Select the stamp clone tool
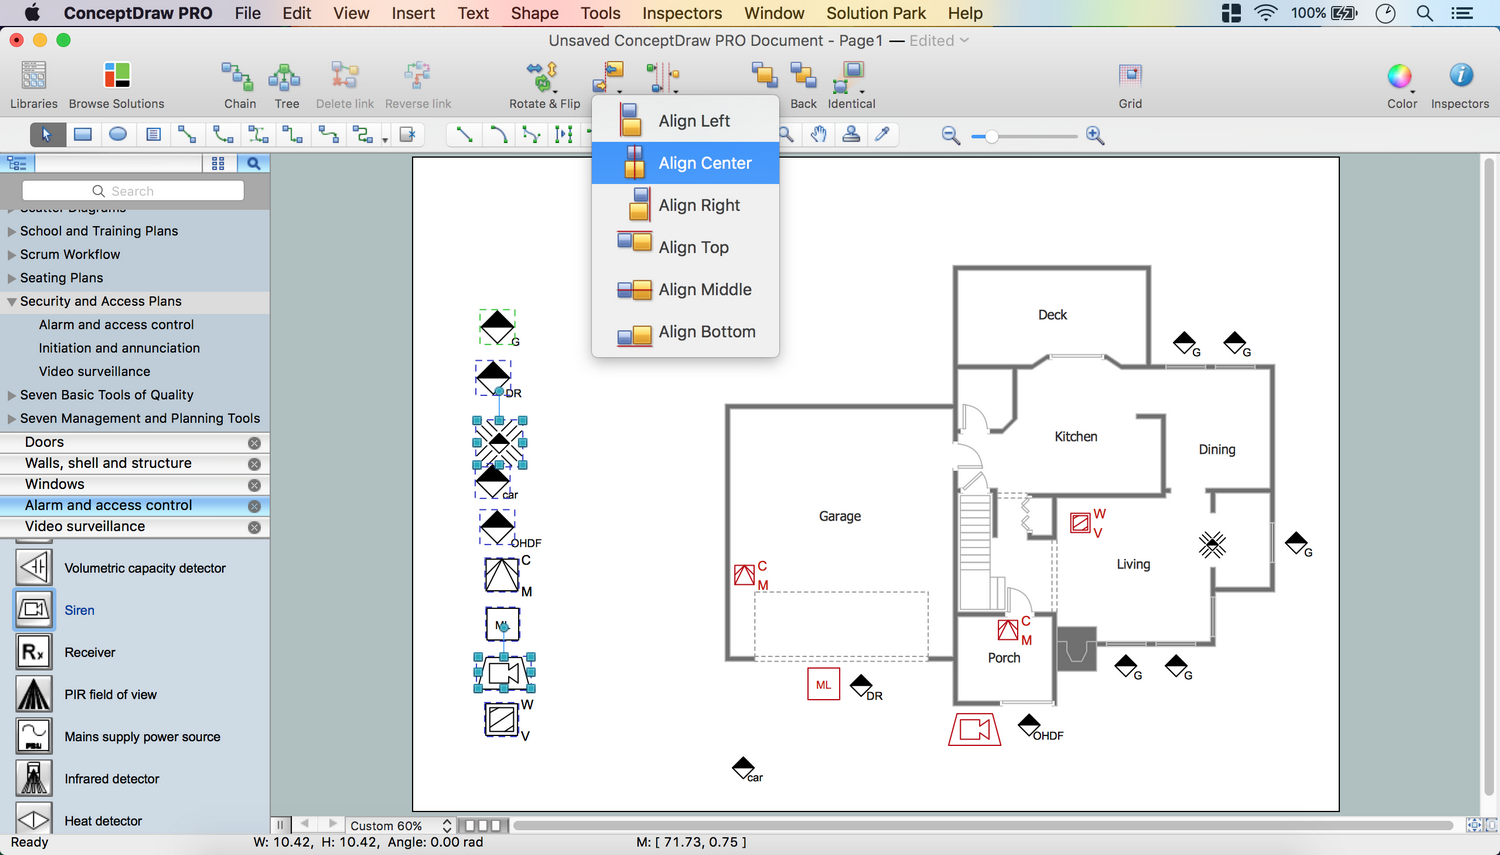The height and width of the screenshot is (855, 1500). pyautogui.click(x=851, y=134)
